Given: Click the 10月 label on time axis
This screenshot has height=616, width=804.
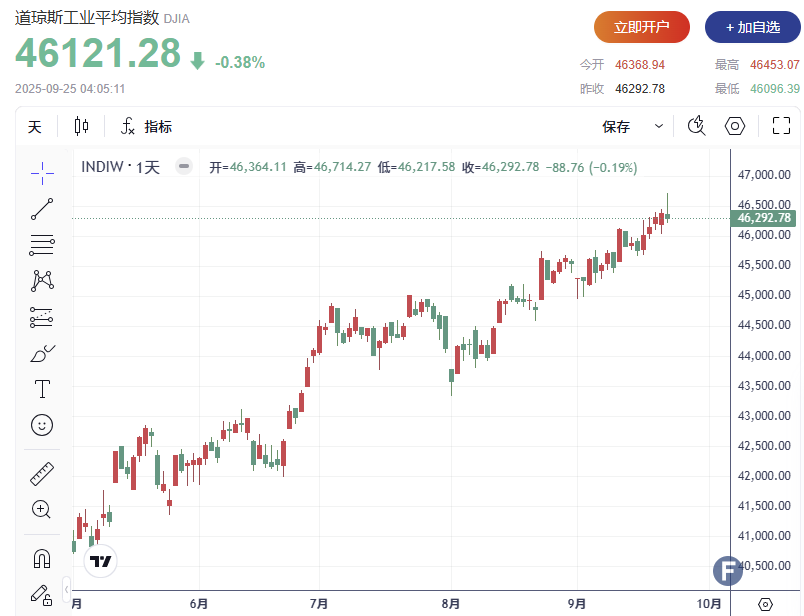Looking at the screenshot, I should 709,604.
